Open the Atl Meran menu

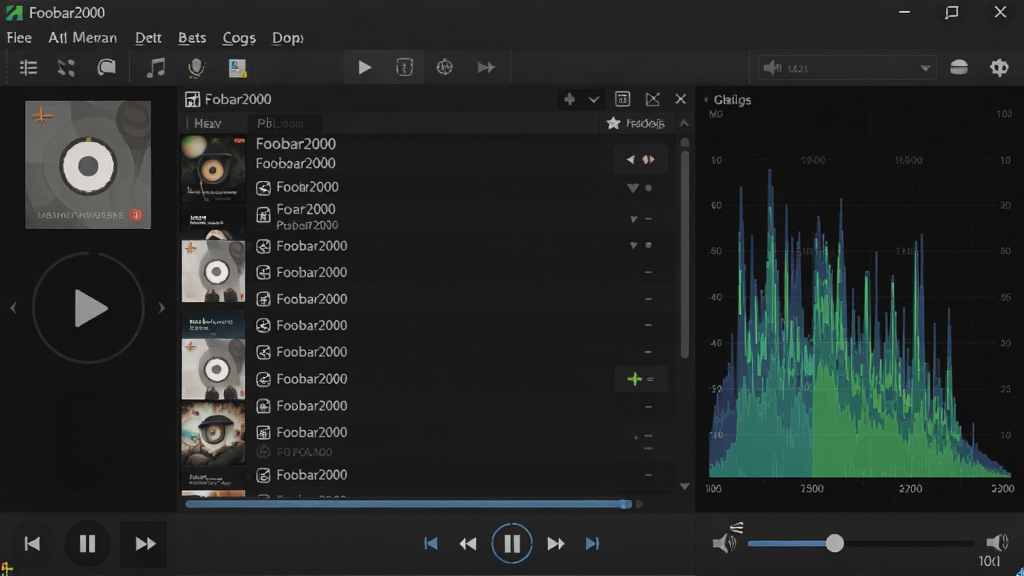[82, 38]
